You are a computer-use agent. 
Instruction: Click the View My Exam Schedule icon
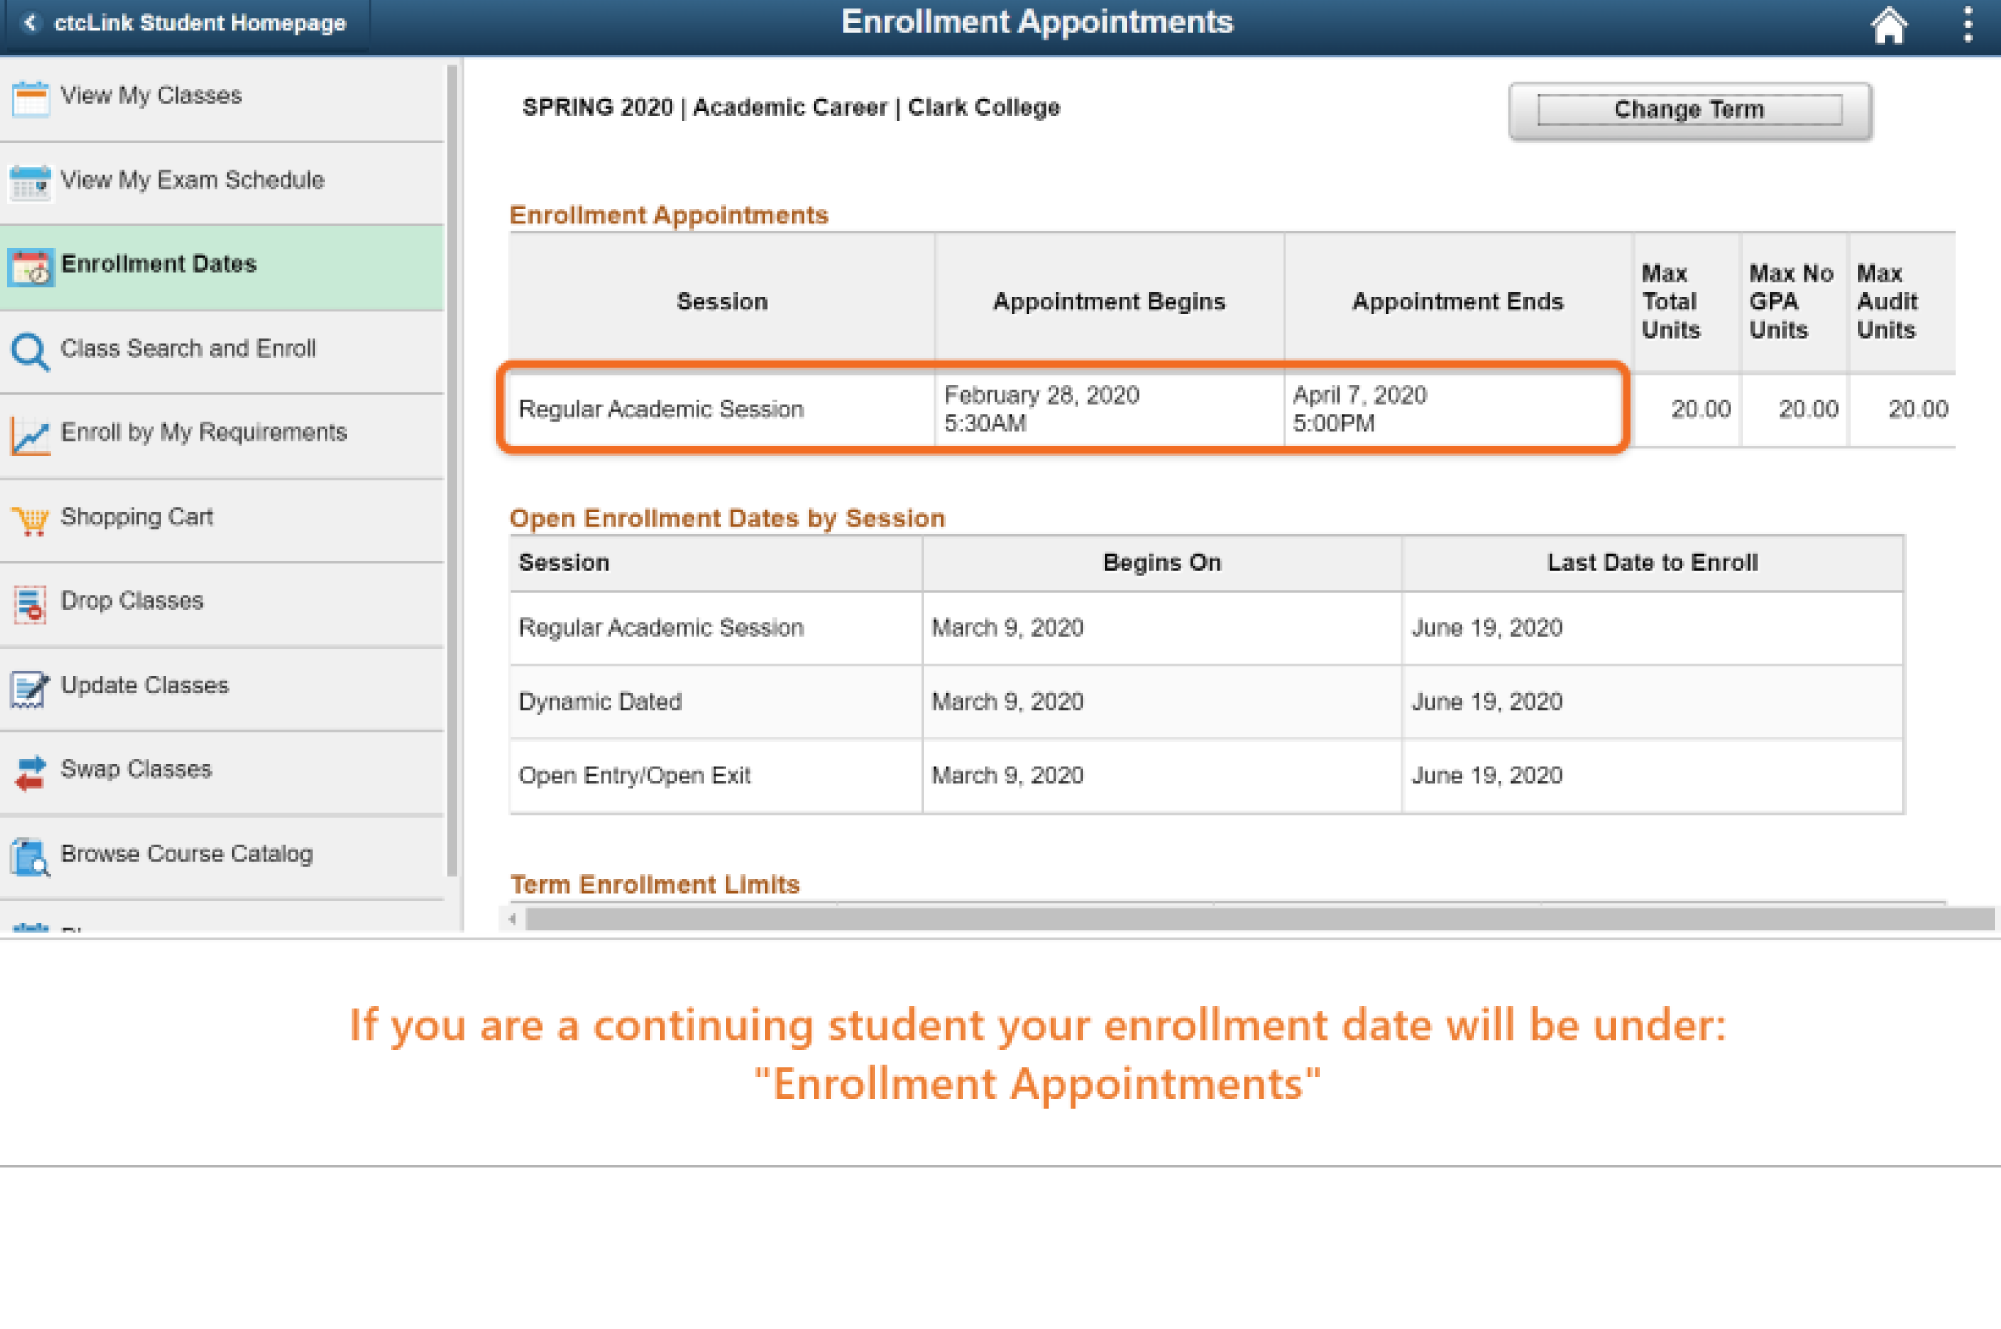coord(30,182)
